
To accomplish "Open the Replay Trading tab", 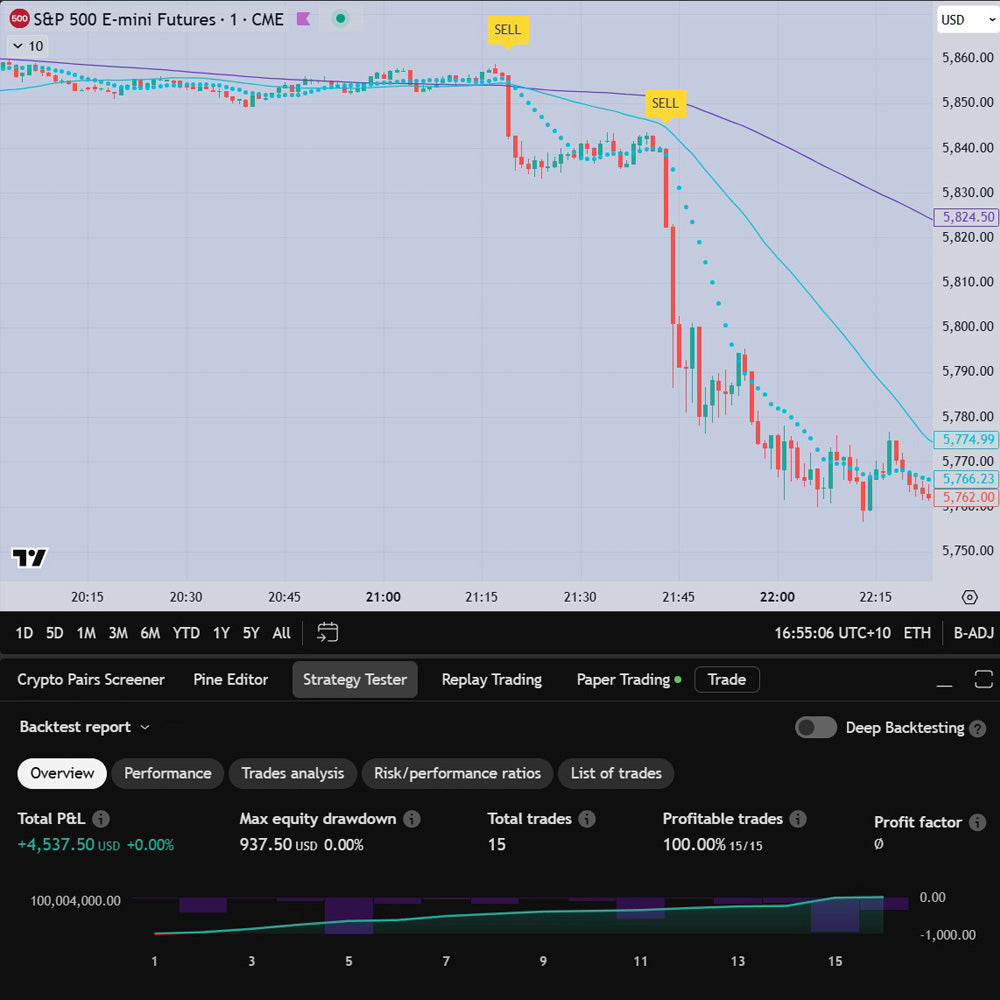I will pos(492,680).
